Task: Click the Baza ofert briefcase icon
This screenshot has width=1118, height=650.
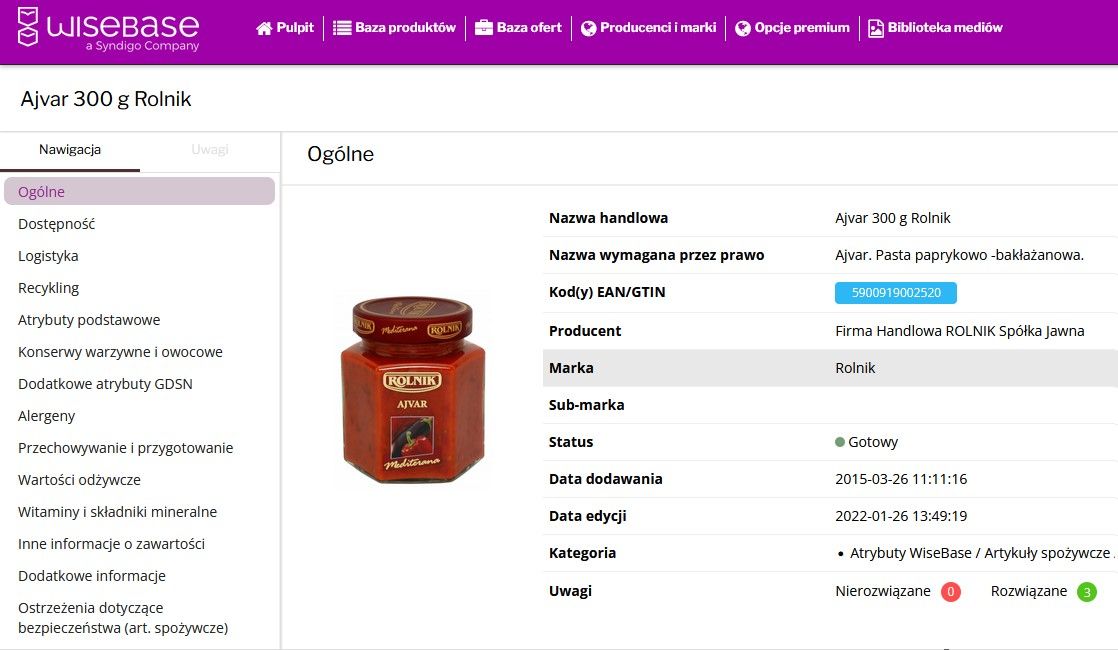Action: [x=483, y=28]
